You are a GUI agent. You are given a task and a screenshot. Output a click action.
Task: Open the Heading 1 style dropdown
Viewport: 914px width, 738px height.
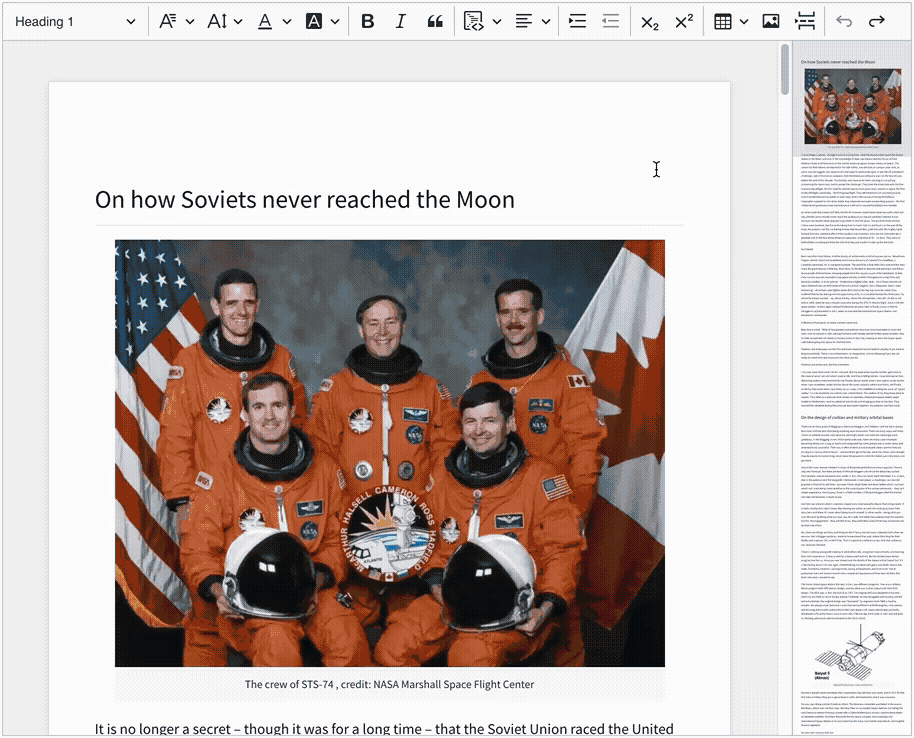tap(75, 22)
